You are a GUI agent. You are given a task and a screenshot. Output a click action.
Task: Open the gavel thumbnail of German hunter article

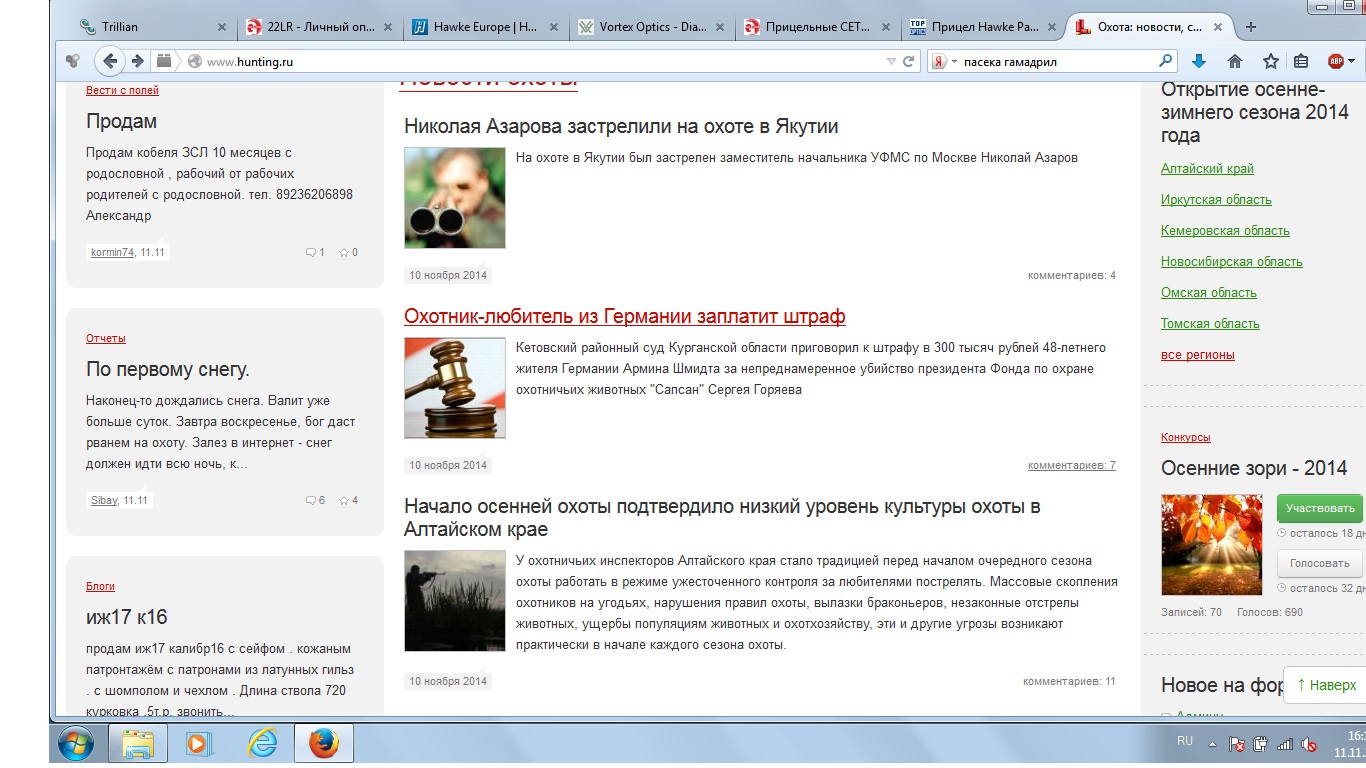point(455,388)
